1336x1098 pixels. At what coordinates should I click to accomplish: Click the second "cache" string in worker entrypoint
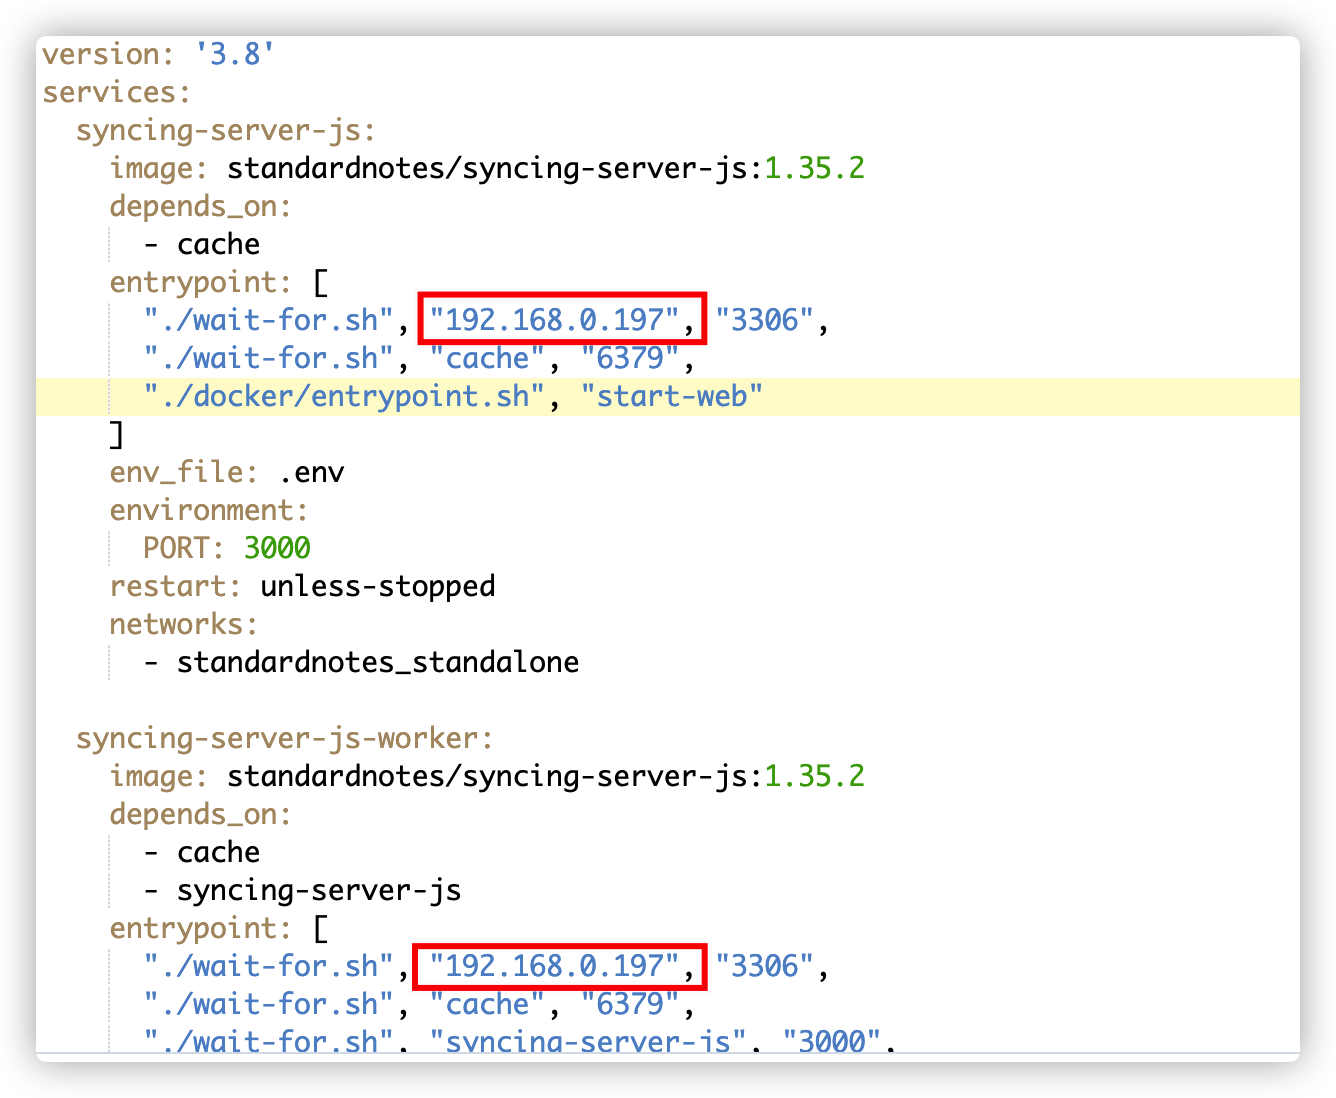click(x=487, y=1004)
